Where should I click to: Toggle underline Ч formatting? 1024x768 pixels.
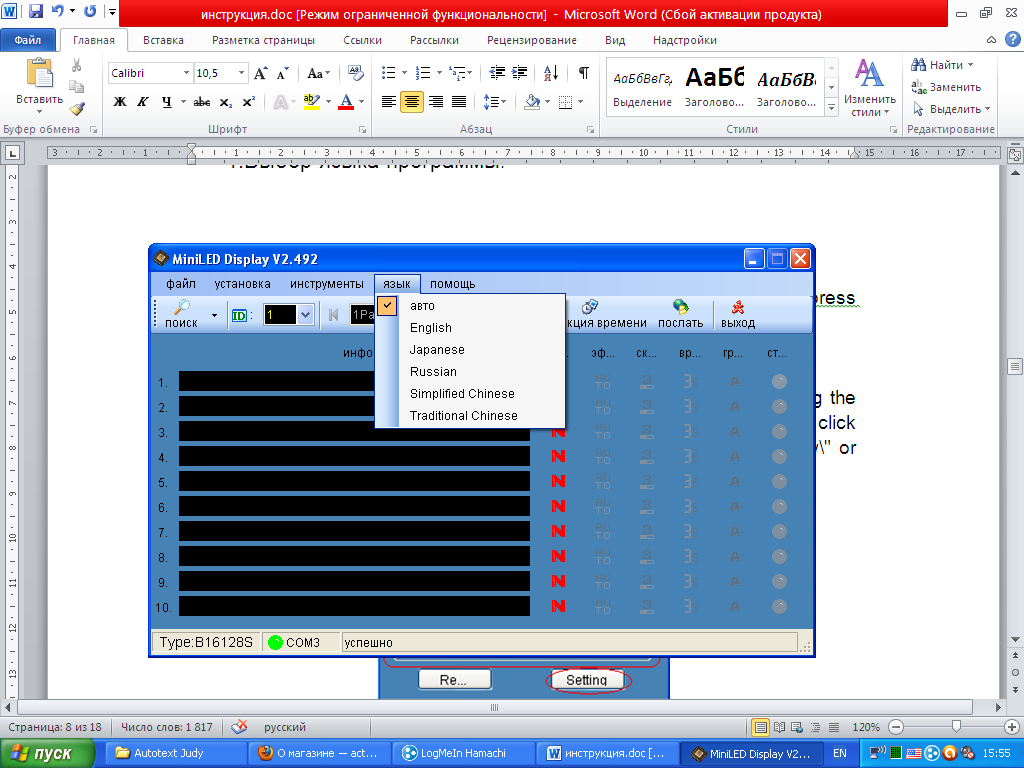(167, 102)
